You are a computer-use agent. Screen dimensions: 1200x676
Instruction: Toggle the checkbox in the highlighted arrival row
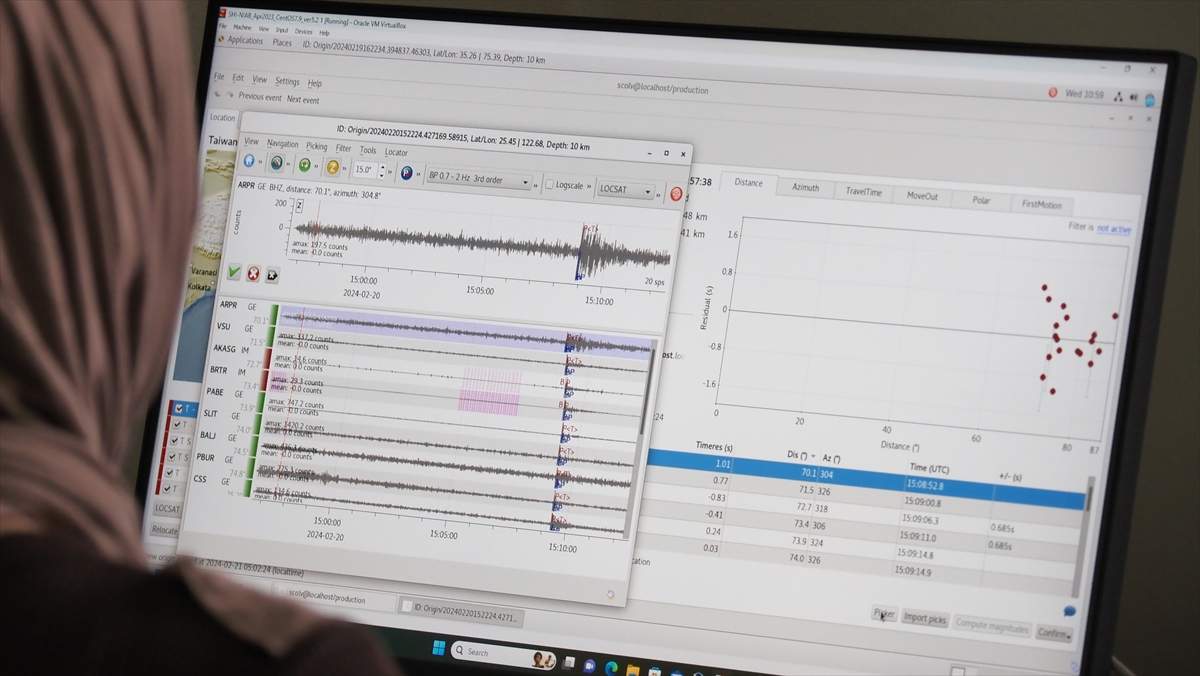click(179, 408)
